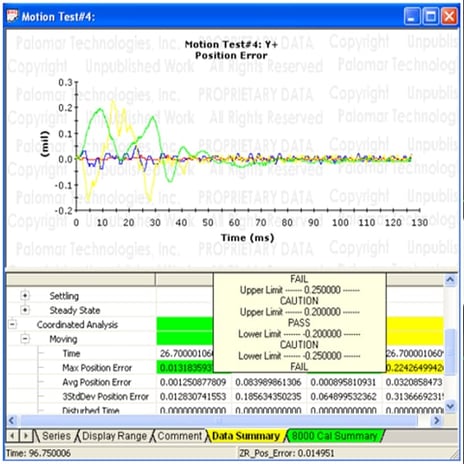Click the 0.185634350235 3StdDev value

point(268,396)
